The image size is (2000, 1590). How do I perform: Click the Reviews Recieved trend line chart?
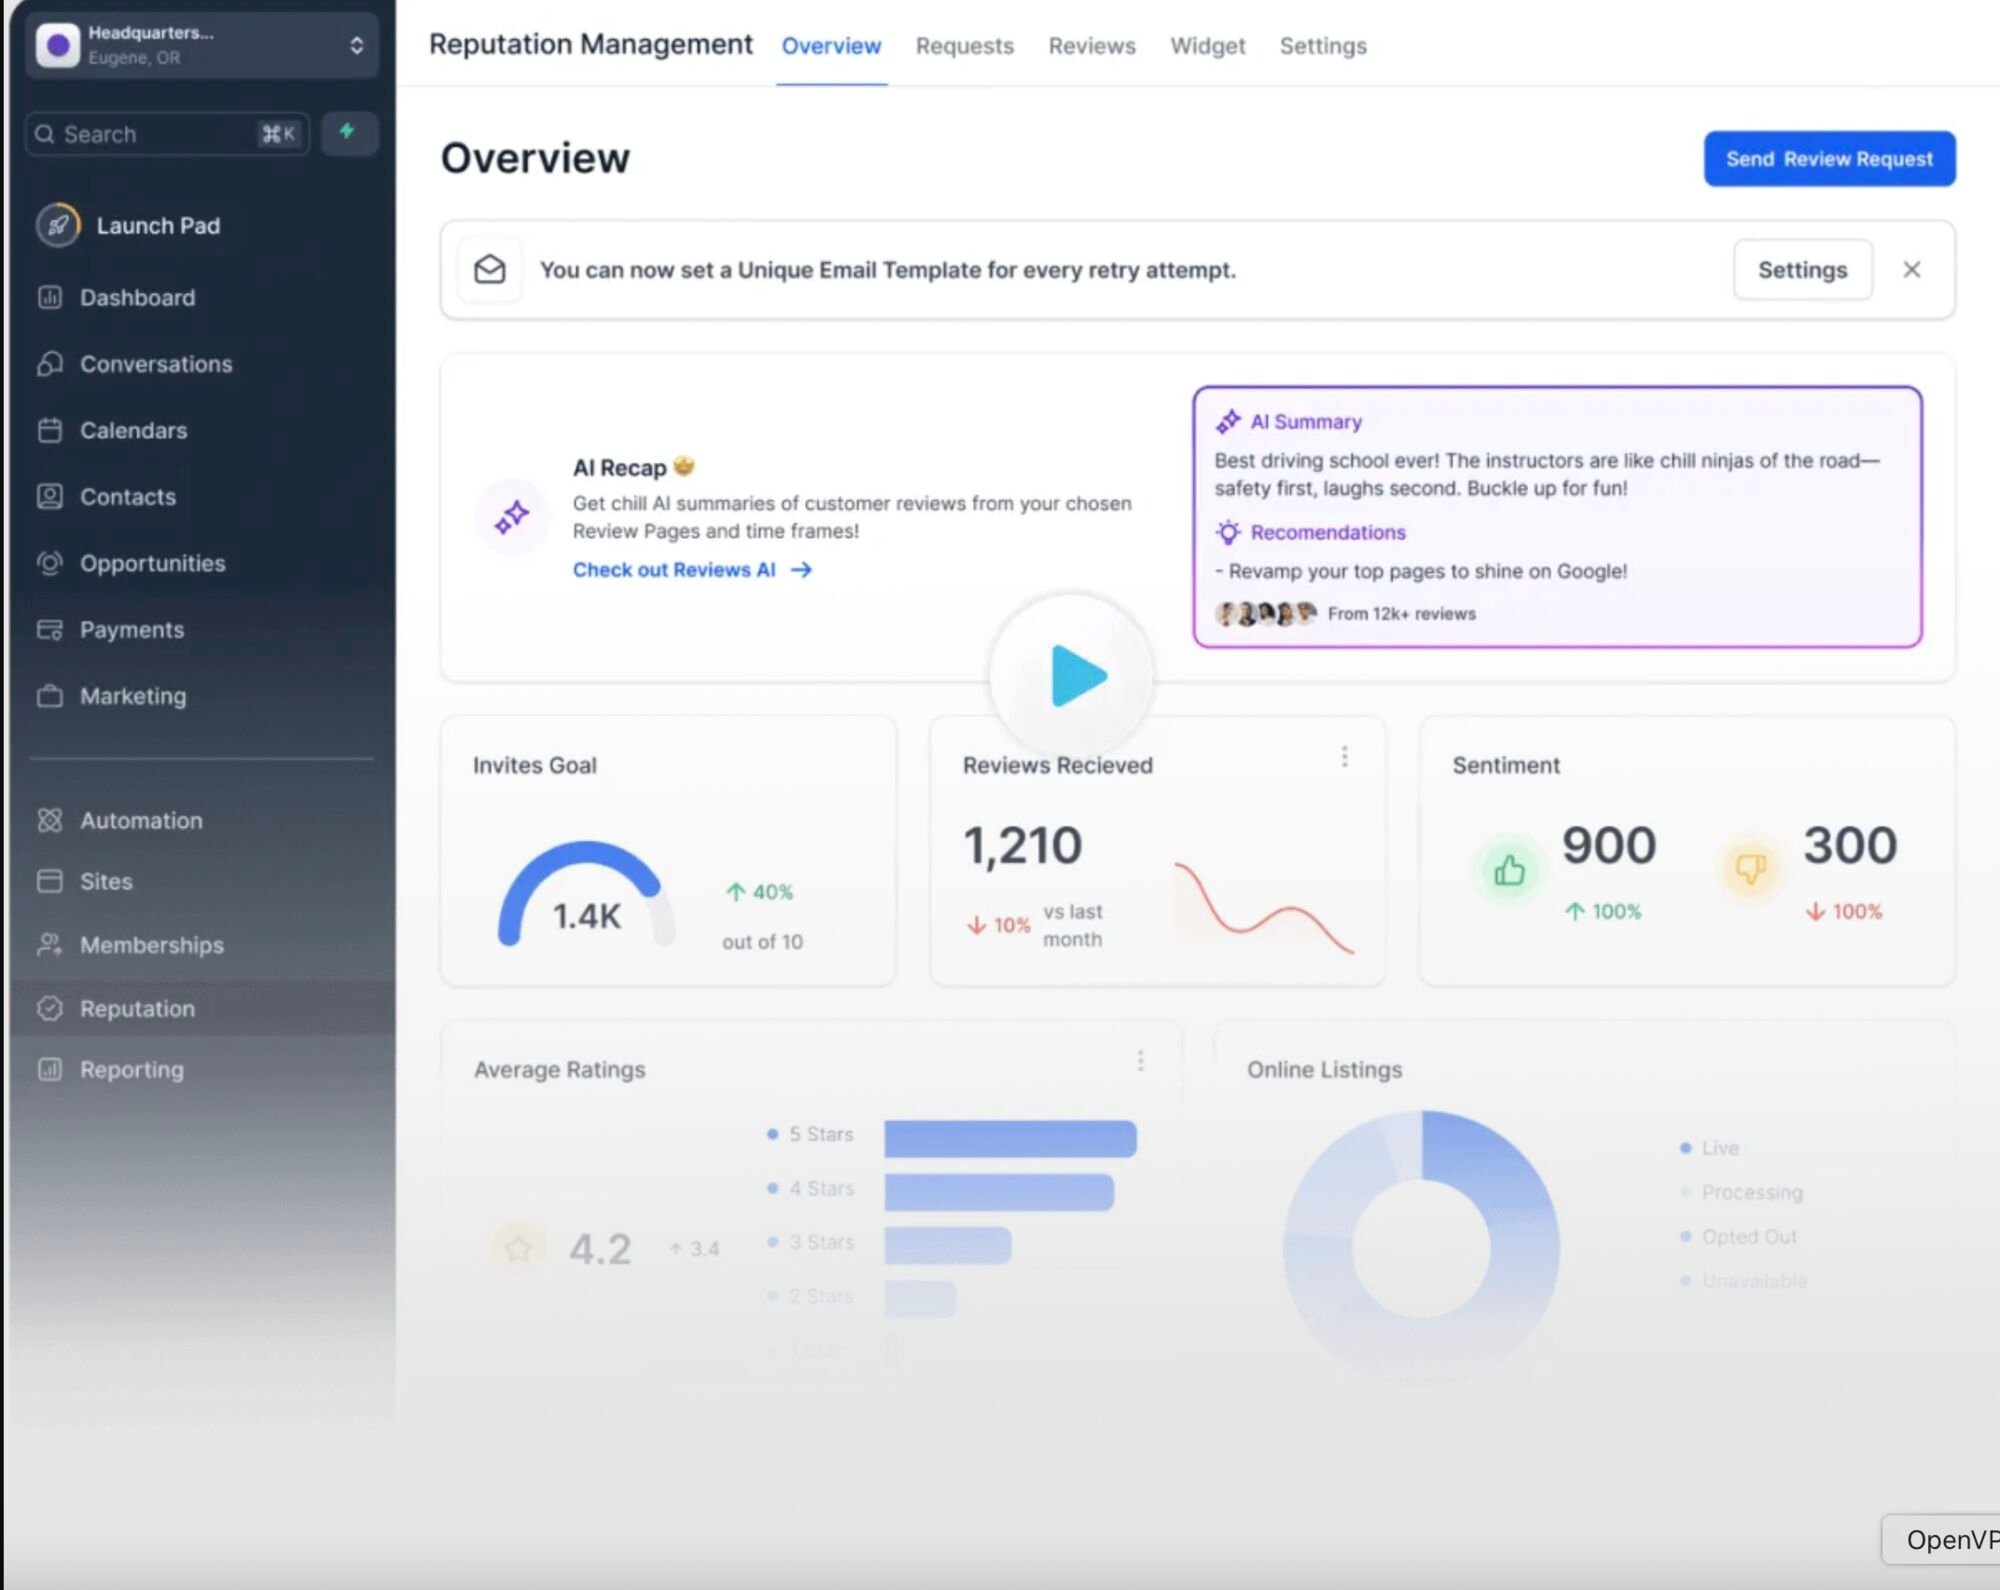pyautogui.click(x=1264, y=908)
